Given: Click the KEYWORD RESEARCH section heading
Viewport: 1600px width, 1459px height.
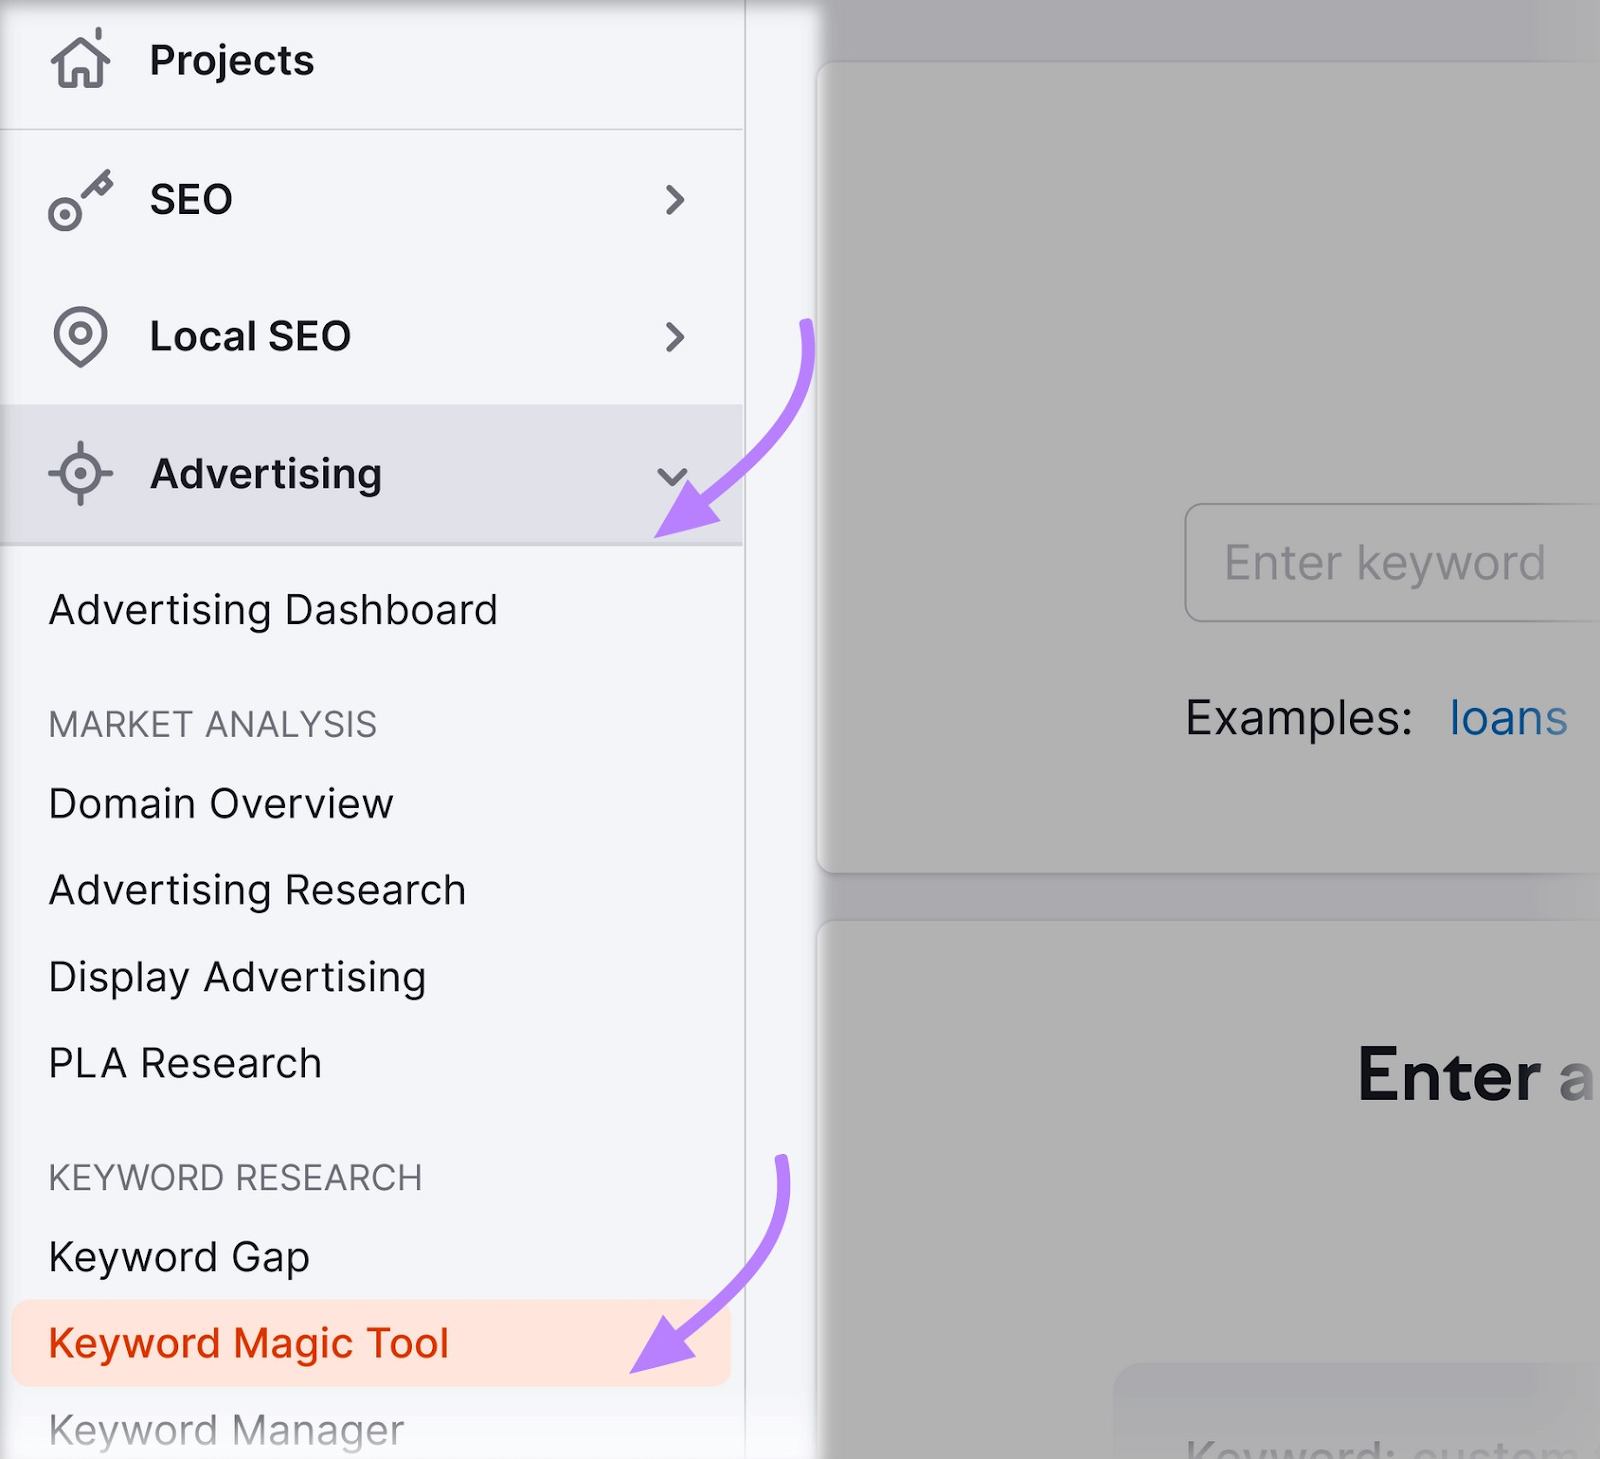Looking at the screenshot, I should click(235, 1178).
